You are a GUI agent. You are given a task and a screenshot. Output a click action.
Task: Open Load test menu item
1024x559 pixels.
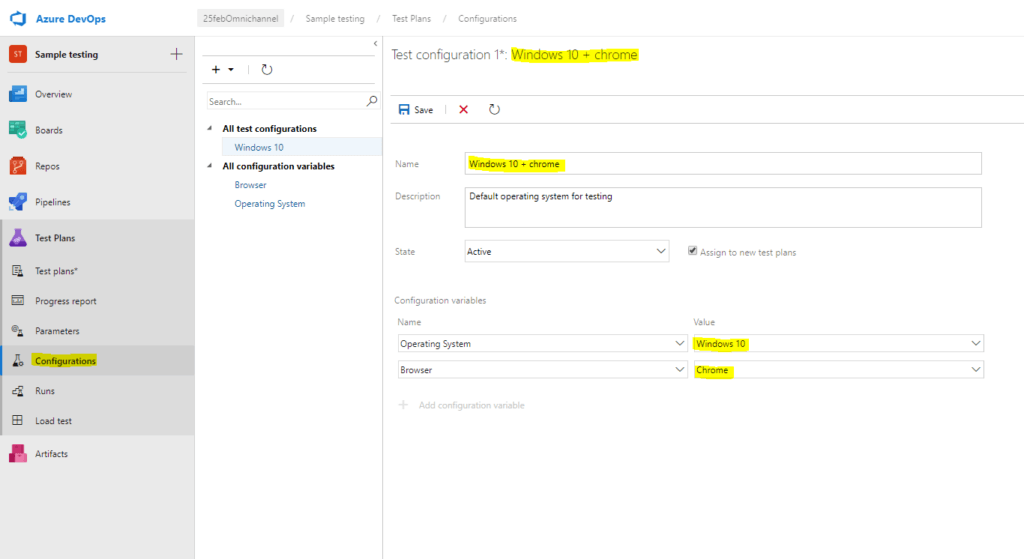(54, 421)
